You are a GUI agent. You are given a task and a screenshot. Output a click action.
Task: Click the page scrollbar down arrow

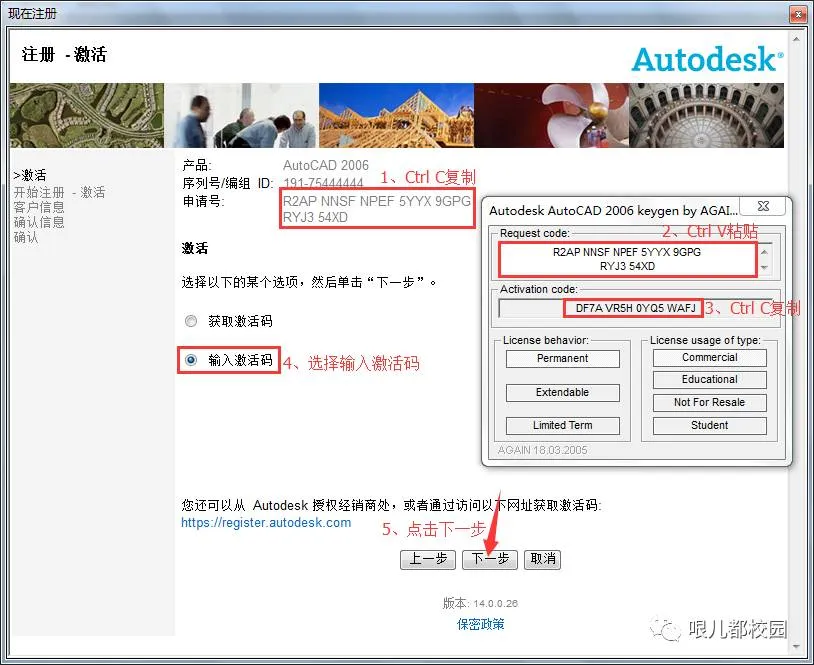point(796,647)
